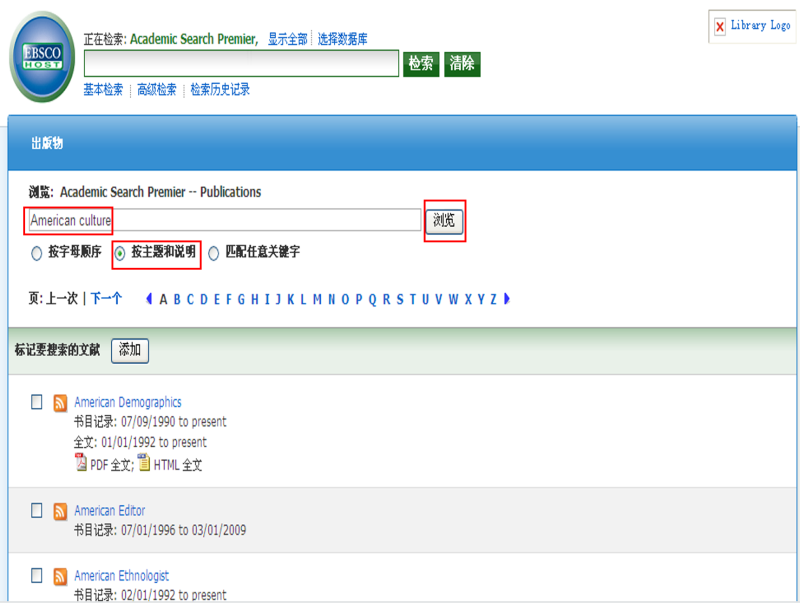Screen dimensions: 800x603
Task: Click the '07/01/1996 to 03/01/2009' text
Action: [183, 531]
